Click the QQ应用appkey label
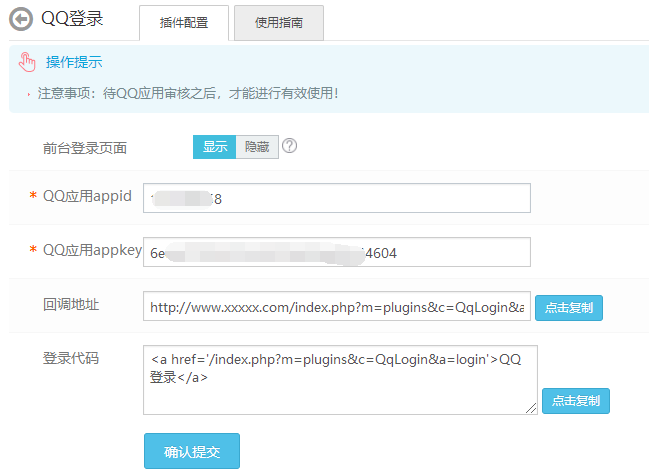649x471 pixels. click(x=92, y=250)
